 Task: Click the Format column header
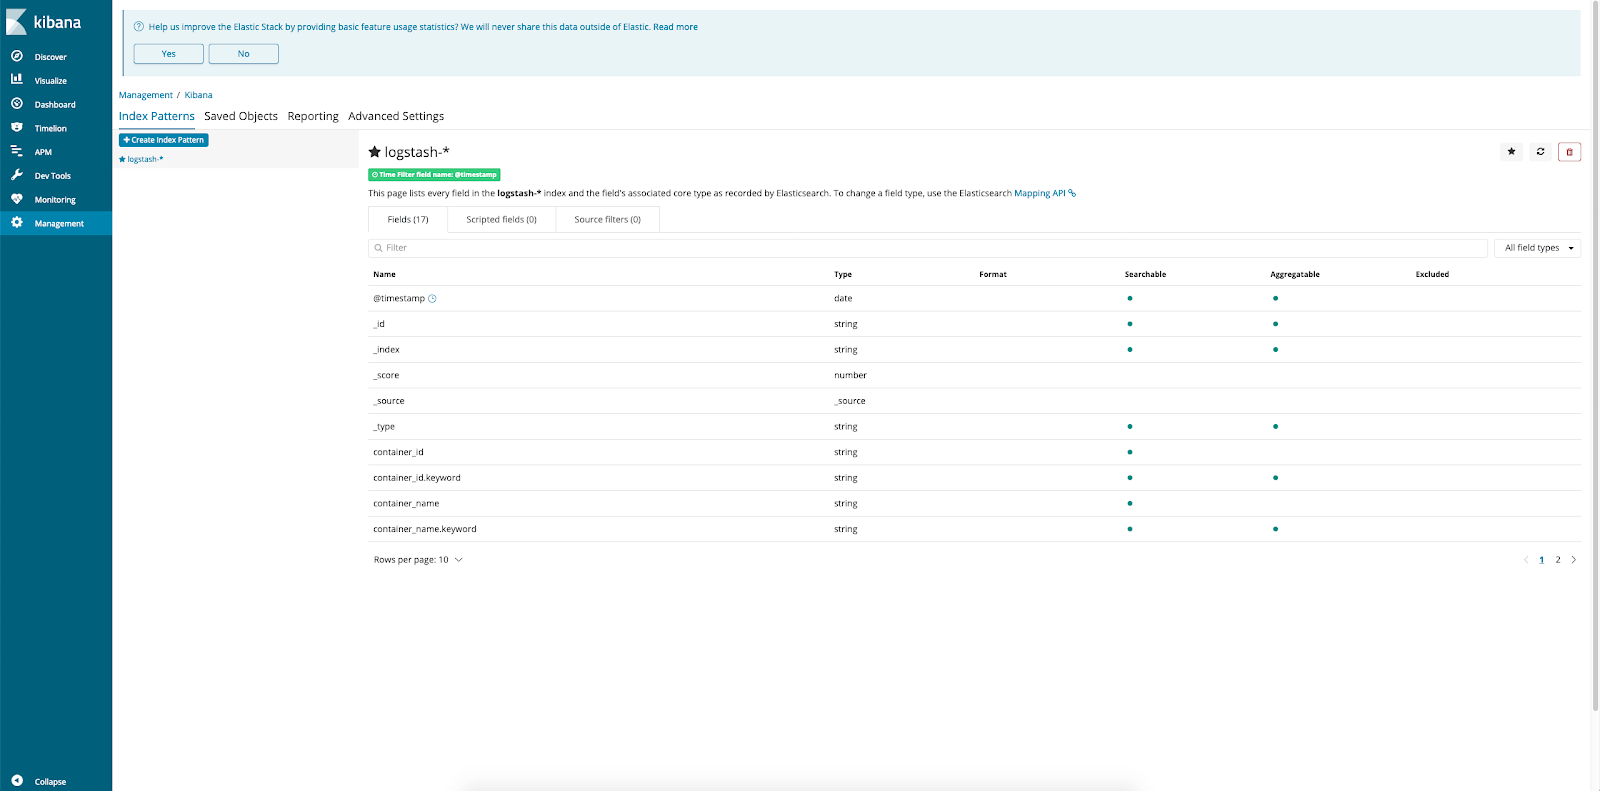pos(993,274)
